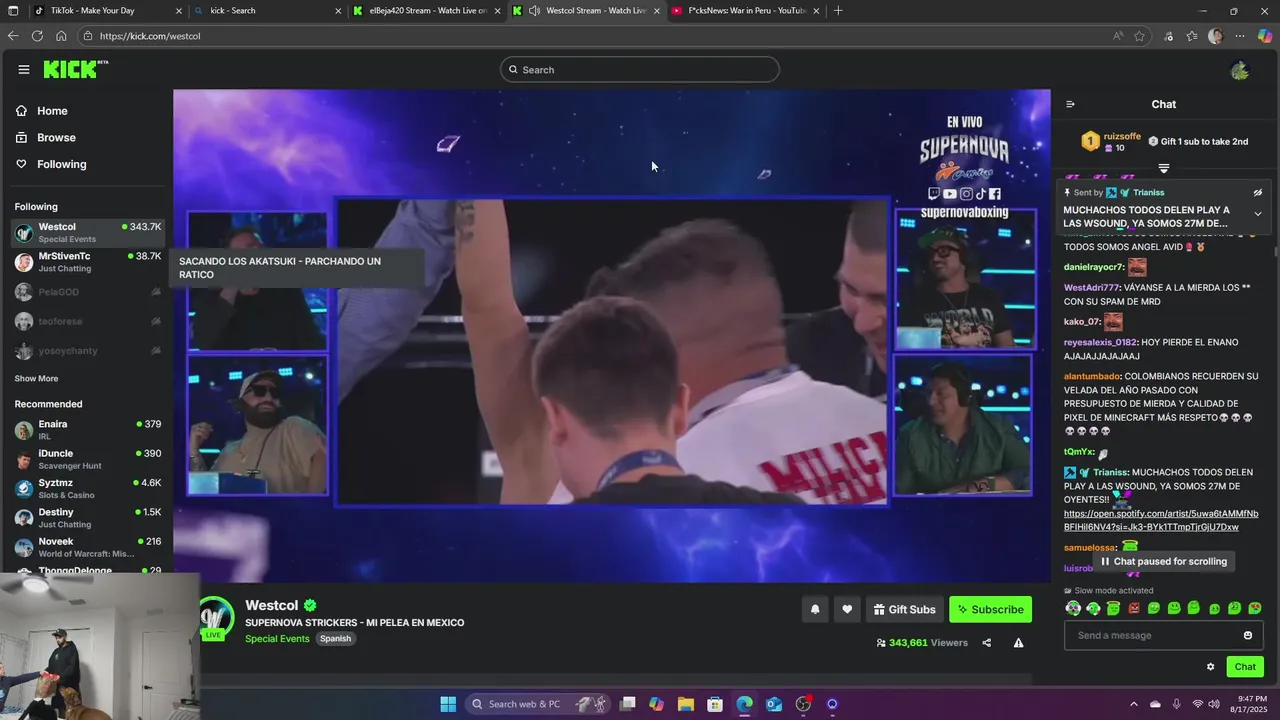Go back in the browser
This screenshot has height=720, width=1280.
13,36
